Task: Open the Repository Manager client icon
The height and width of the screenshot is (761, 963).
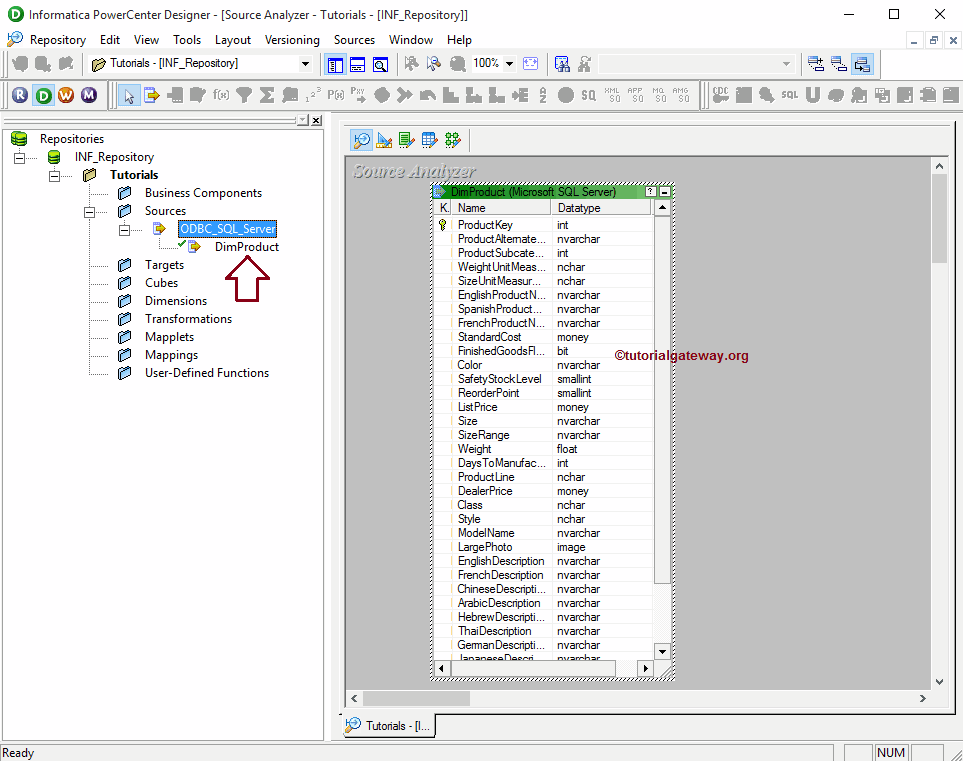Action: point(20,95)
